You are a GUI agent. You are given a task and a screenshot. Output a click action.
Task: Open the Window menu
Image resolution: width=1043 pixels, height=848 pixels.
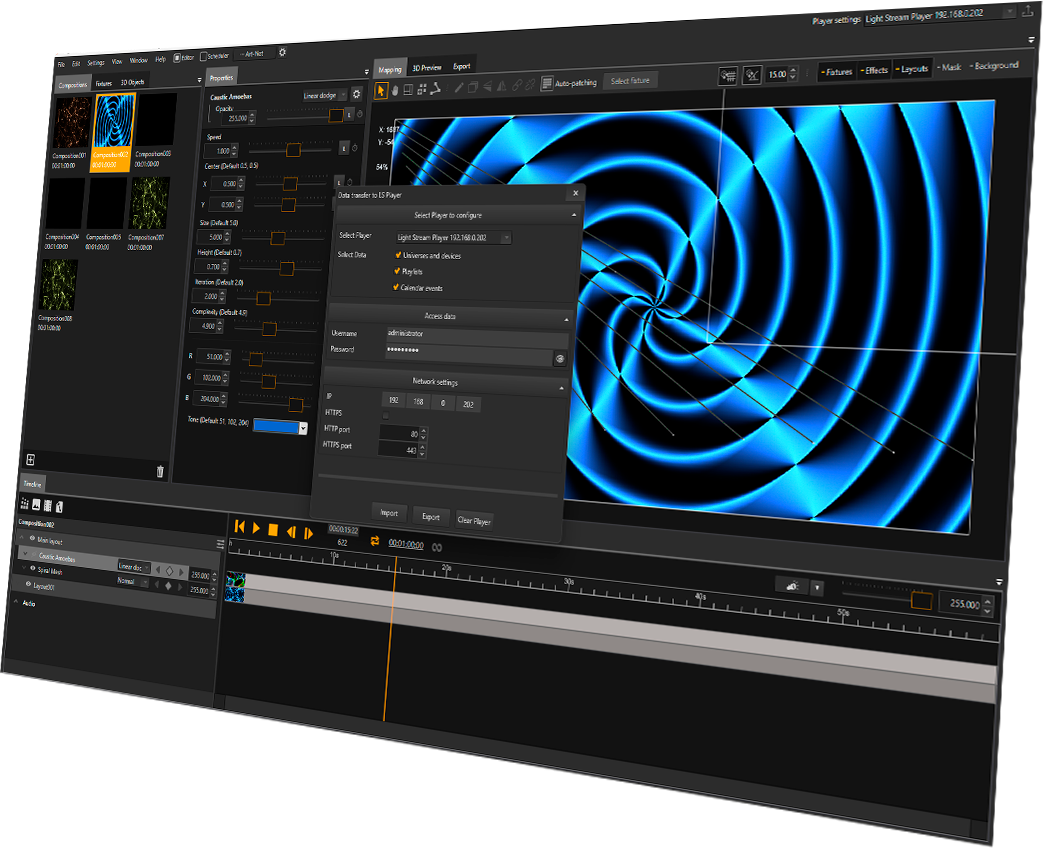pyautogui.click(x=138, y=61)
